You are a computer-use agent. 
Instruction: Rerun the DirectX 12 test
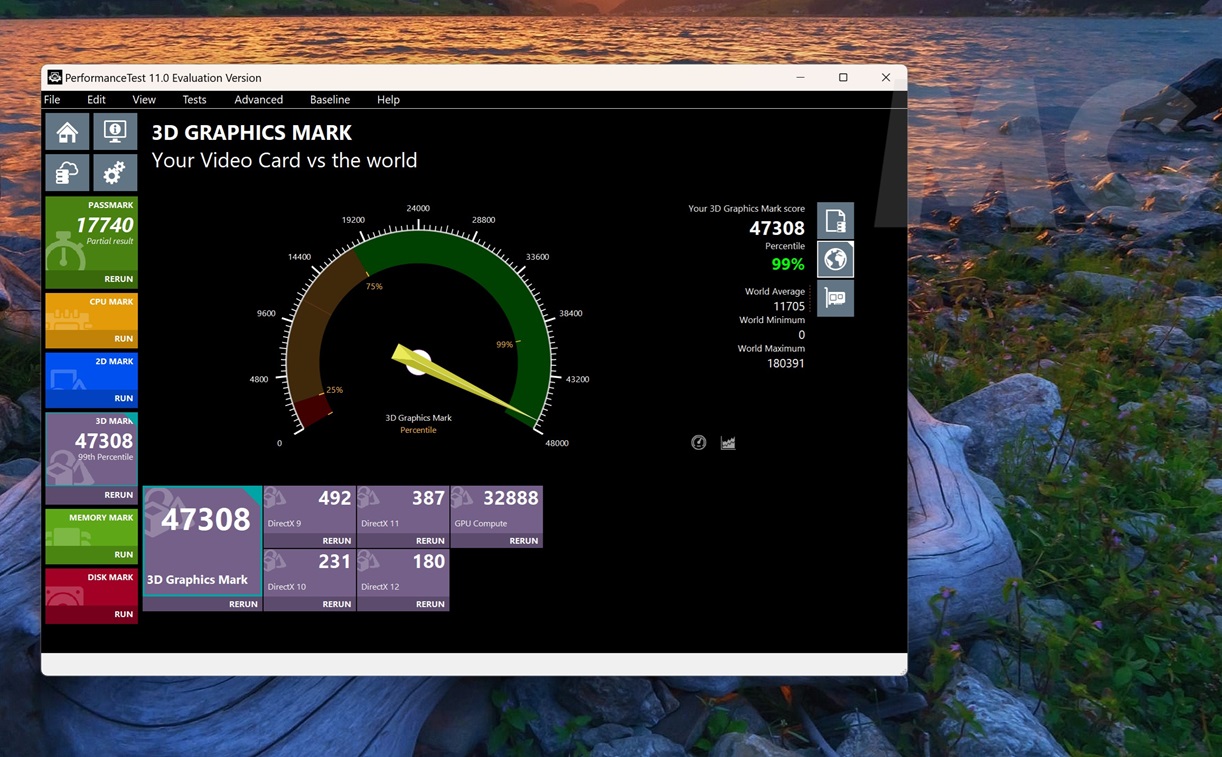429,604
